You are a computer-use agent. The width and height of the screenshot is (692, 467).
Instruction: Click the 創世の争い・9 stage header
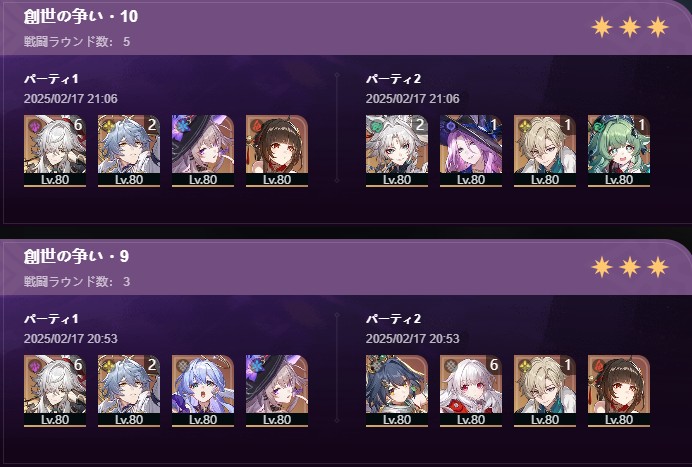click(76, 256)
